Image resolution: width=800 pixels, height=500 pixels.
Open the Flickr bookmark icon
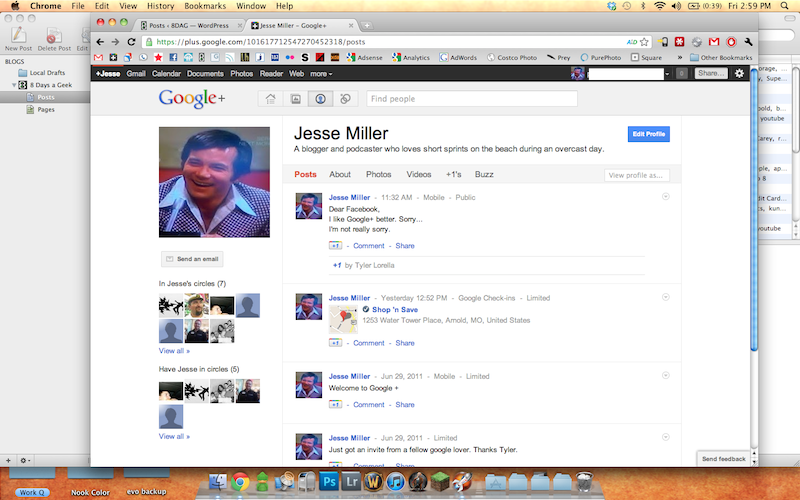[290, 58]
